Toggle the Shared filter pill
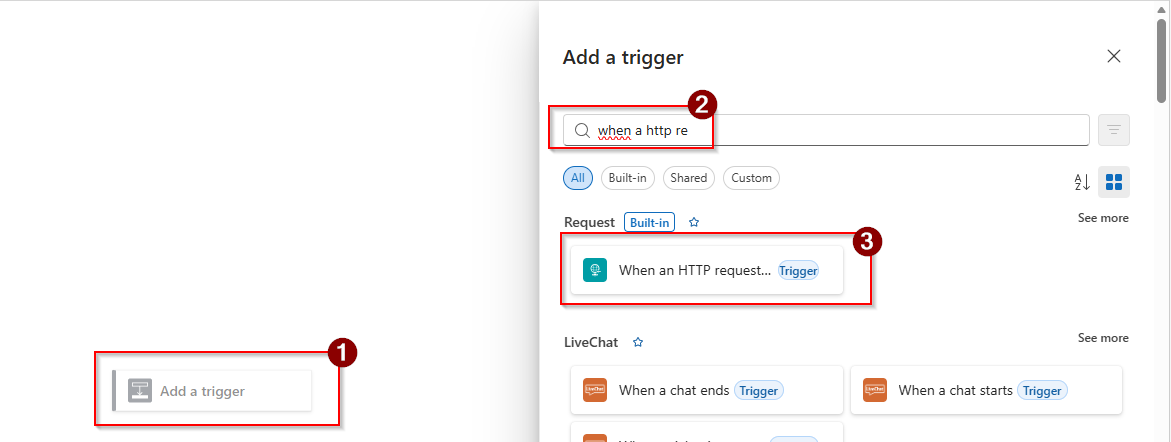 [688, 178]
